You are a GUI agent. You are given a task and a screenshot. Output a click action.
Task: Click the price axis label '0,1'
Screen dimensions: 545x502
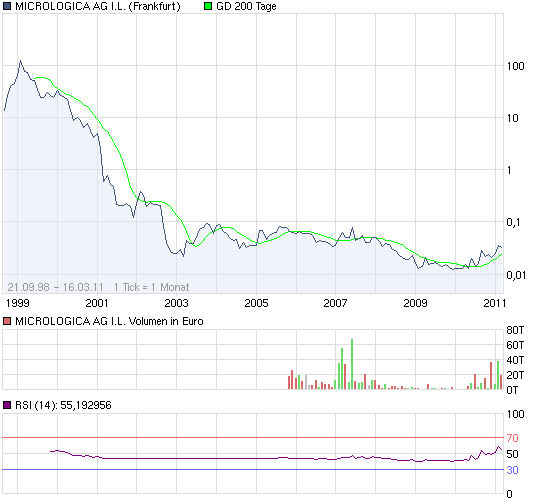coord(513,222)
